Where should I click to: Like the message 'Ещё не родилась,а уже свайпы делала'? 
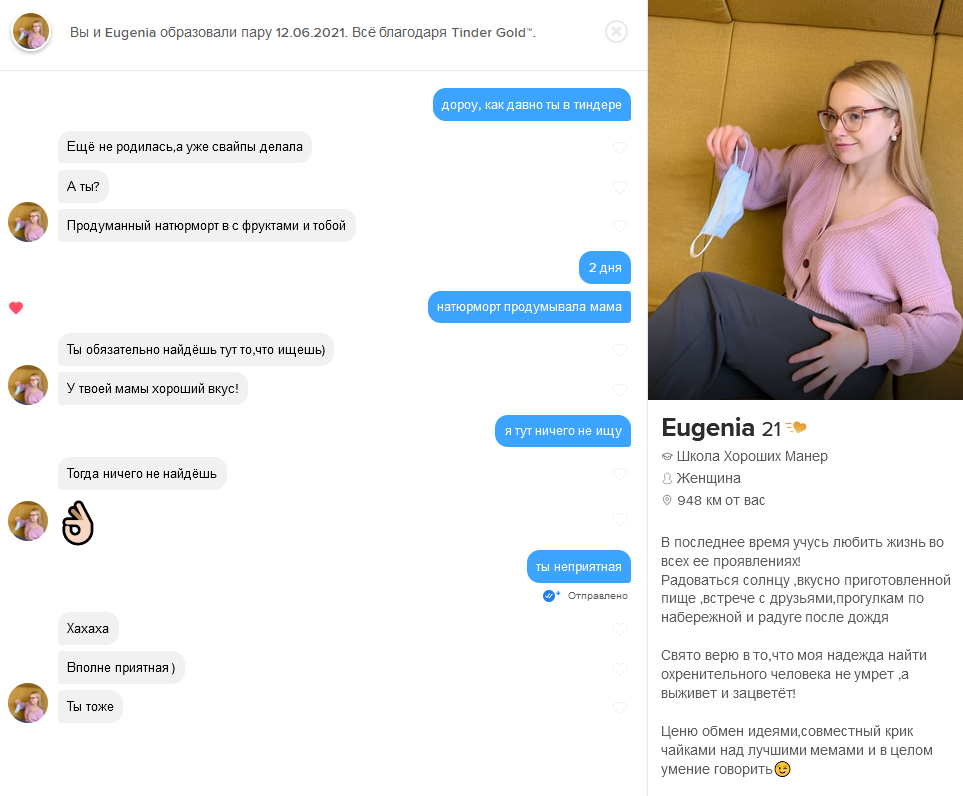tap(620, 148)
